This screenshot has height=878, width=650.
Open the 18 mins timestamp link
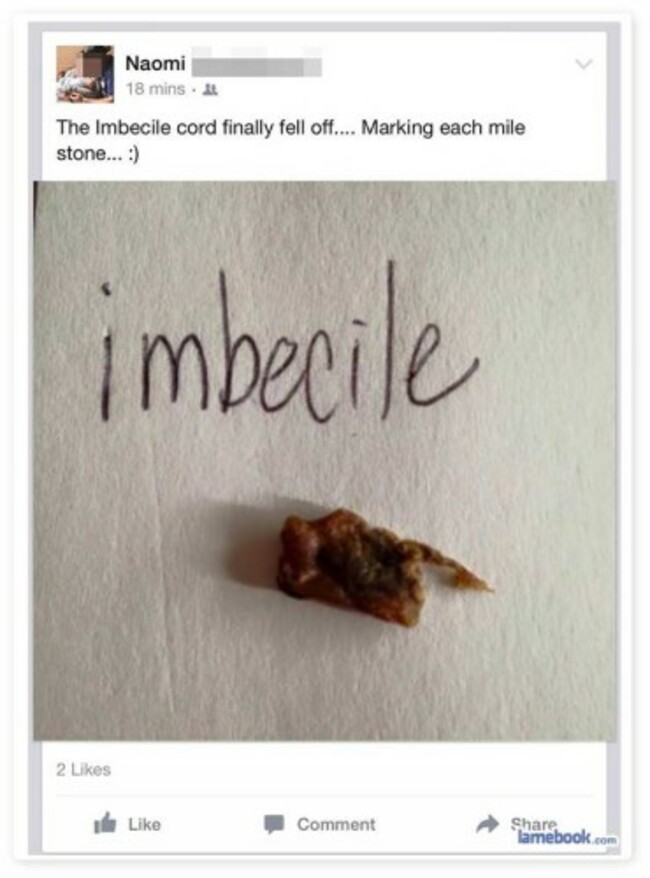point(155,89)
